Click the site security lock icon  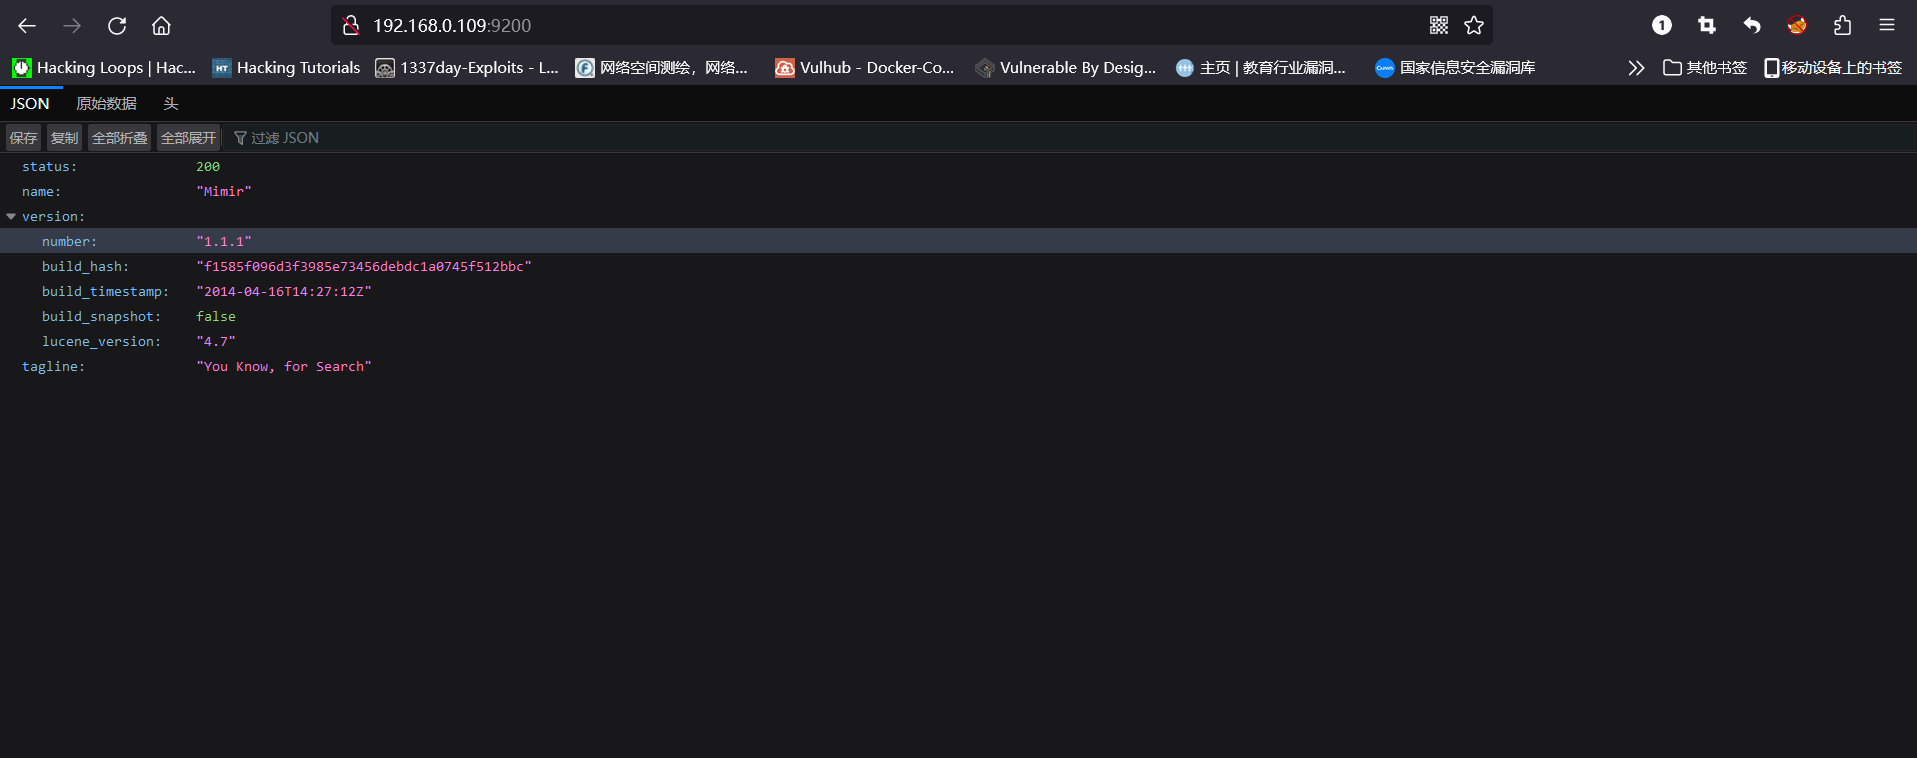coord(351,26)
